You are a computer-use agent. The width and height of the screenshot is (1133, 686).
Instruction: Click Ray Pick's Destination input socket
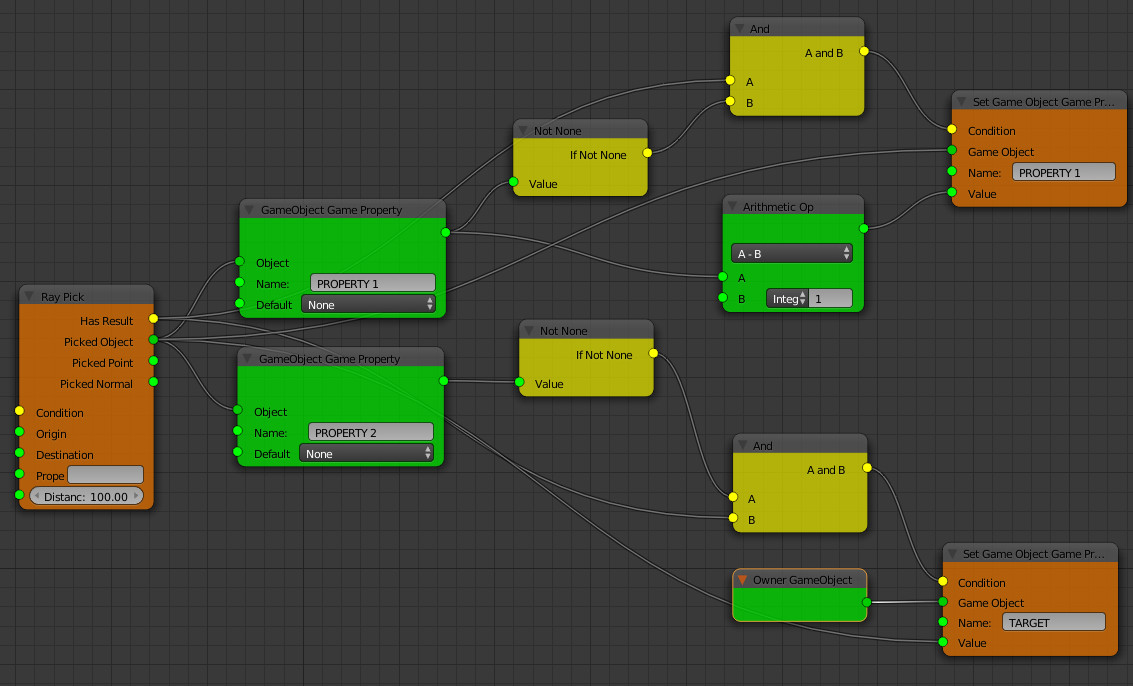coord(19,454)
